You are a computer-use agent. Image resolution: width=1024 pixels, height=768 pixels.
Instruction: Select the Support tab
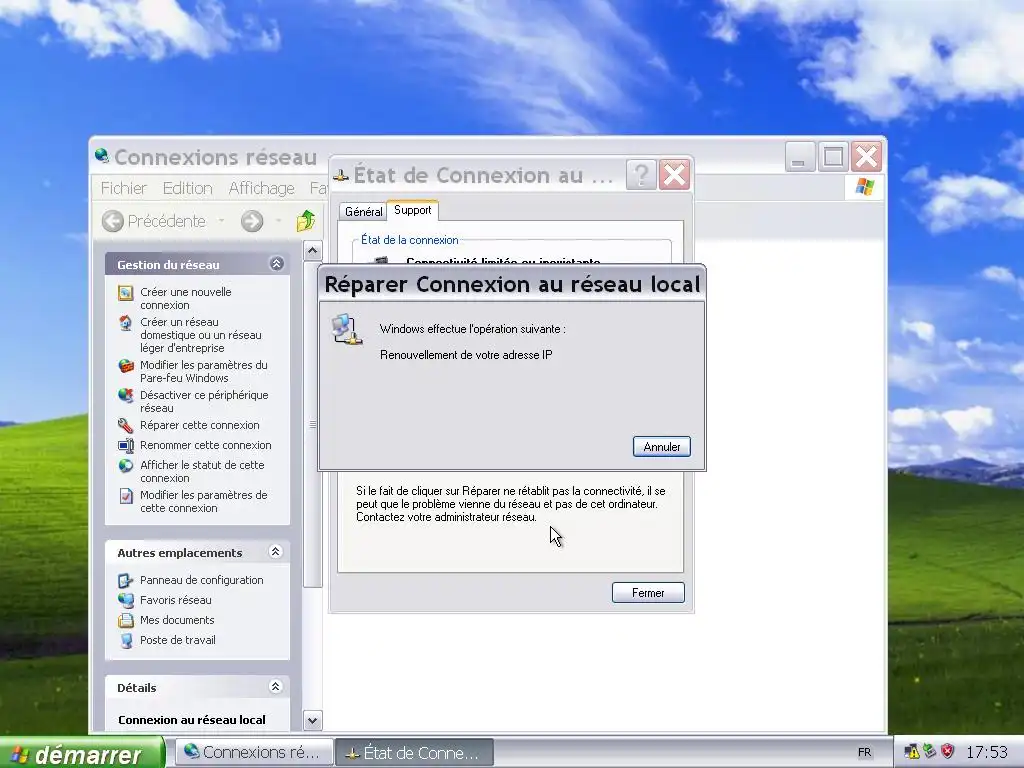(412, 210)
